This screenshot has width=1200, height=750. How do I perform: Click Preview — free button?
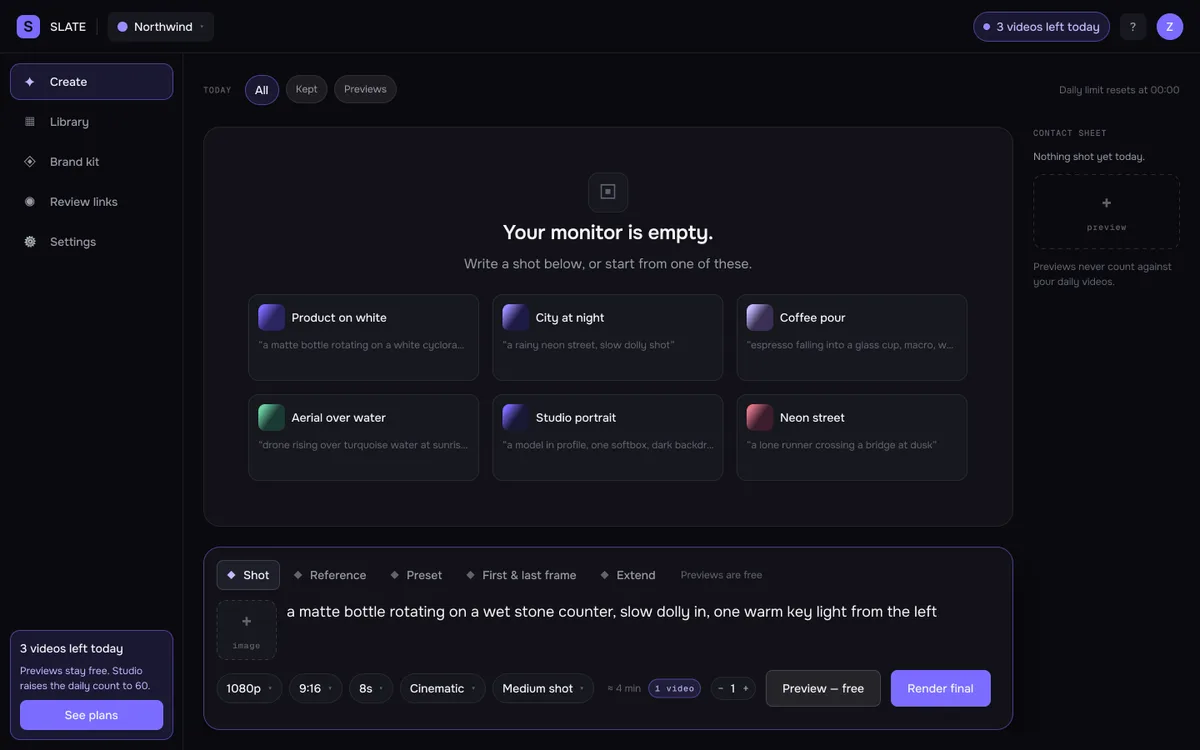(823, 688)
